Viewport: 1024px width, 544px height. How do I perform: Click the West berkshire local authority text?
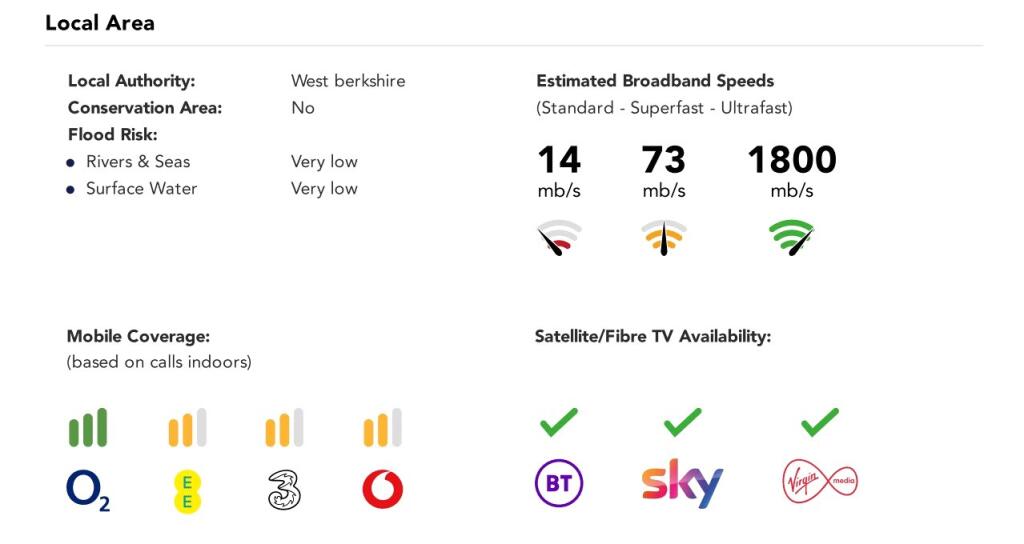348,81
